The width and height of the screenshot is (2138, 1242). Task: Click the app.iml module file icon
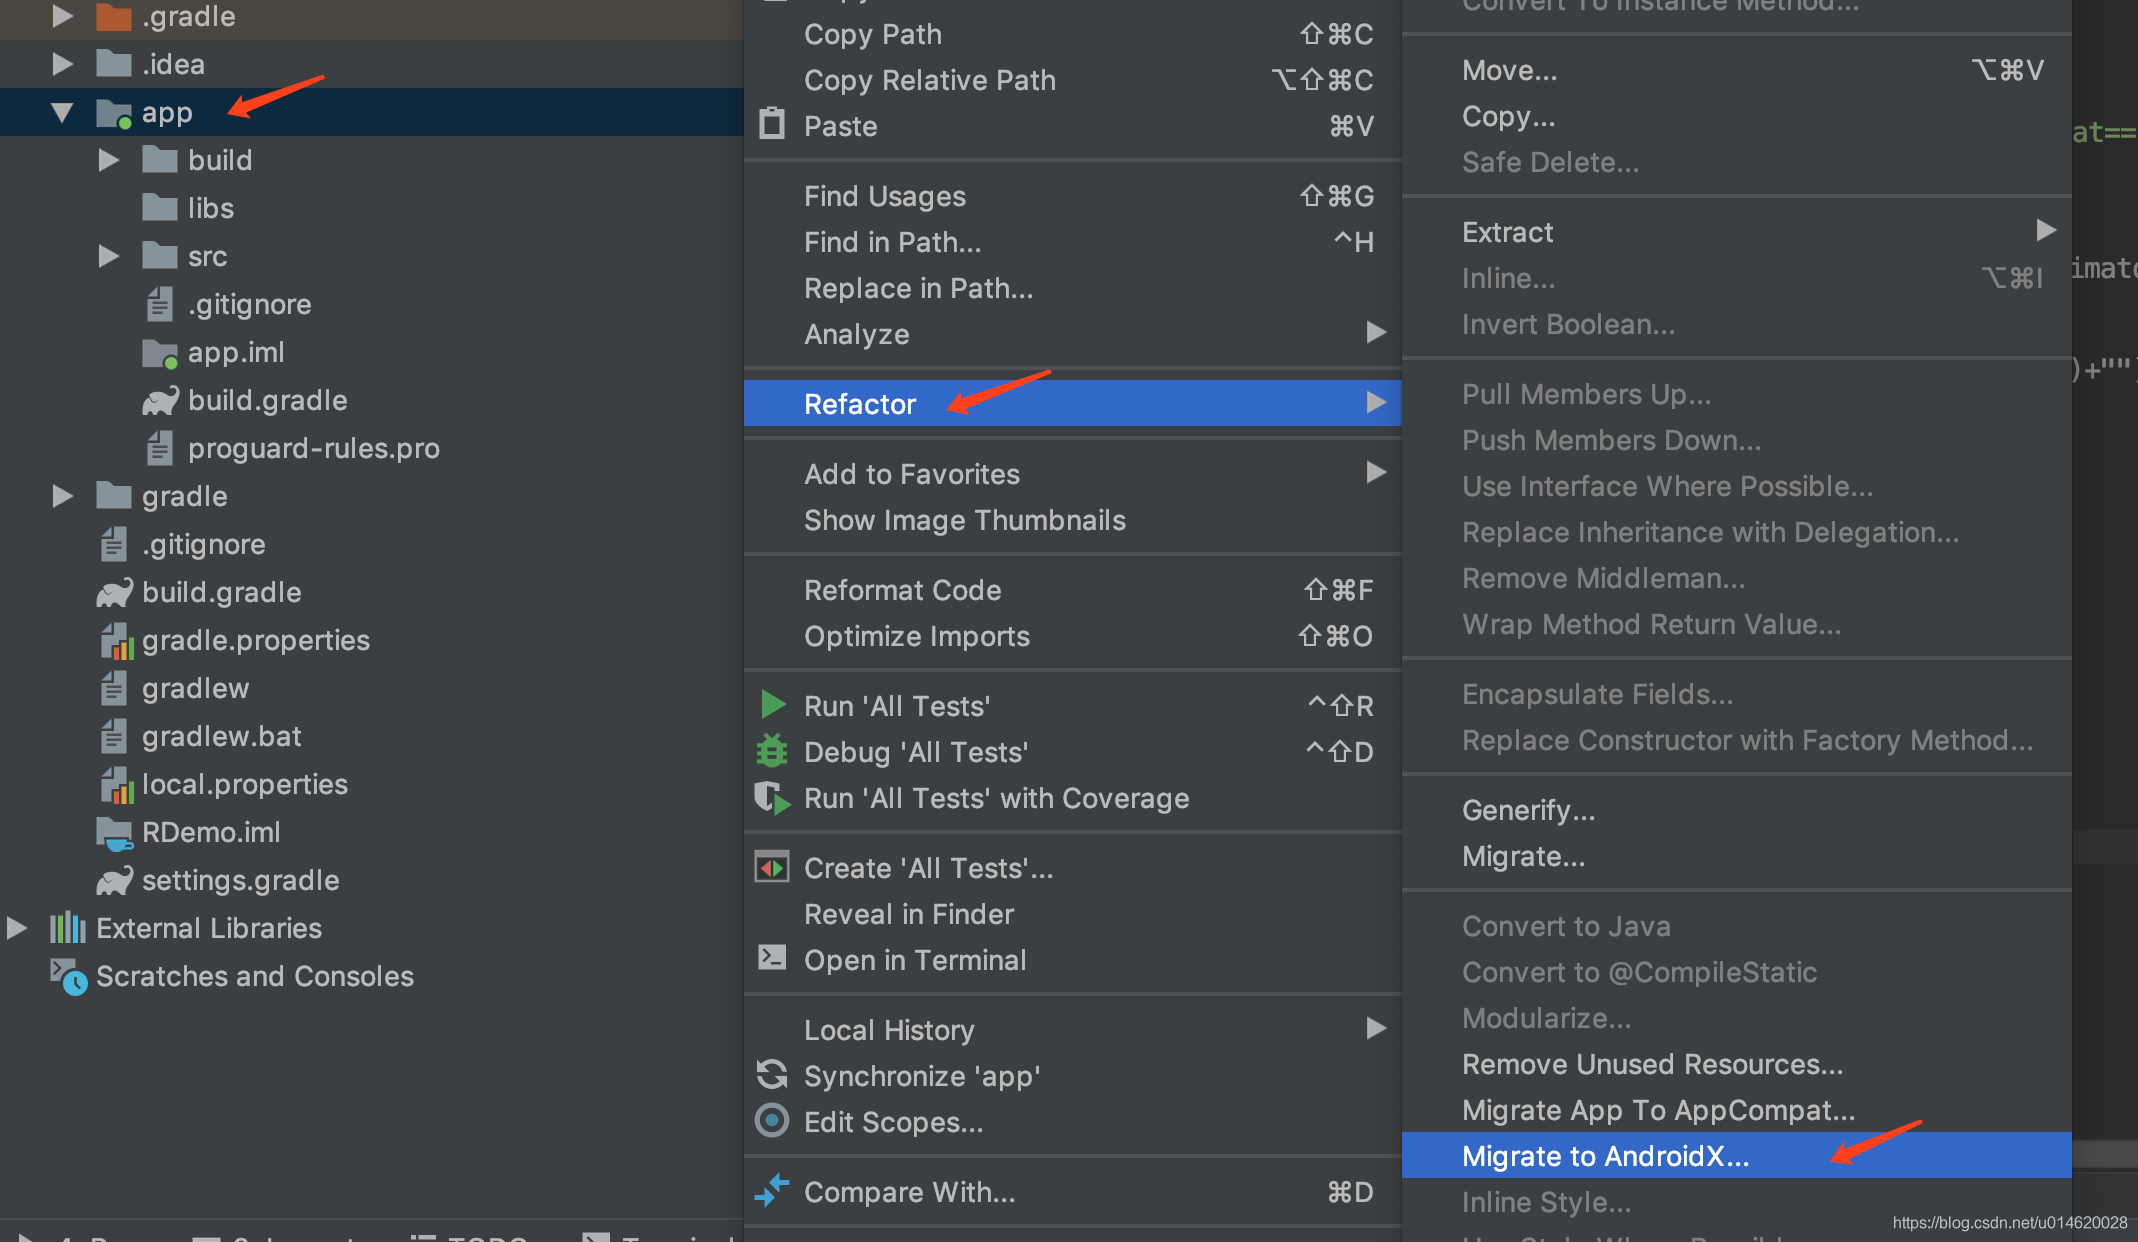coord(160,353)
